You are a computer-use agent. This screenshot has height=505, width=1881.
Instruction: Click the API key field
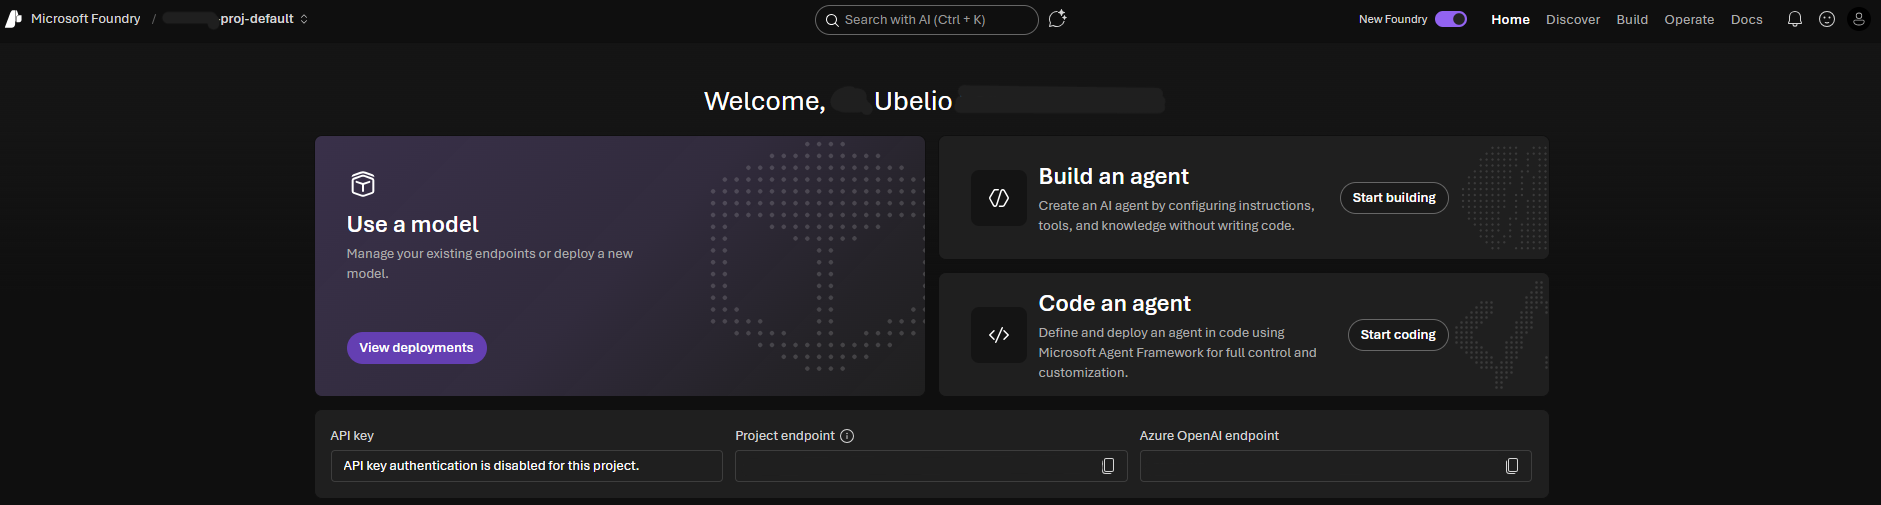tap(527, 466)
